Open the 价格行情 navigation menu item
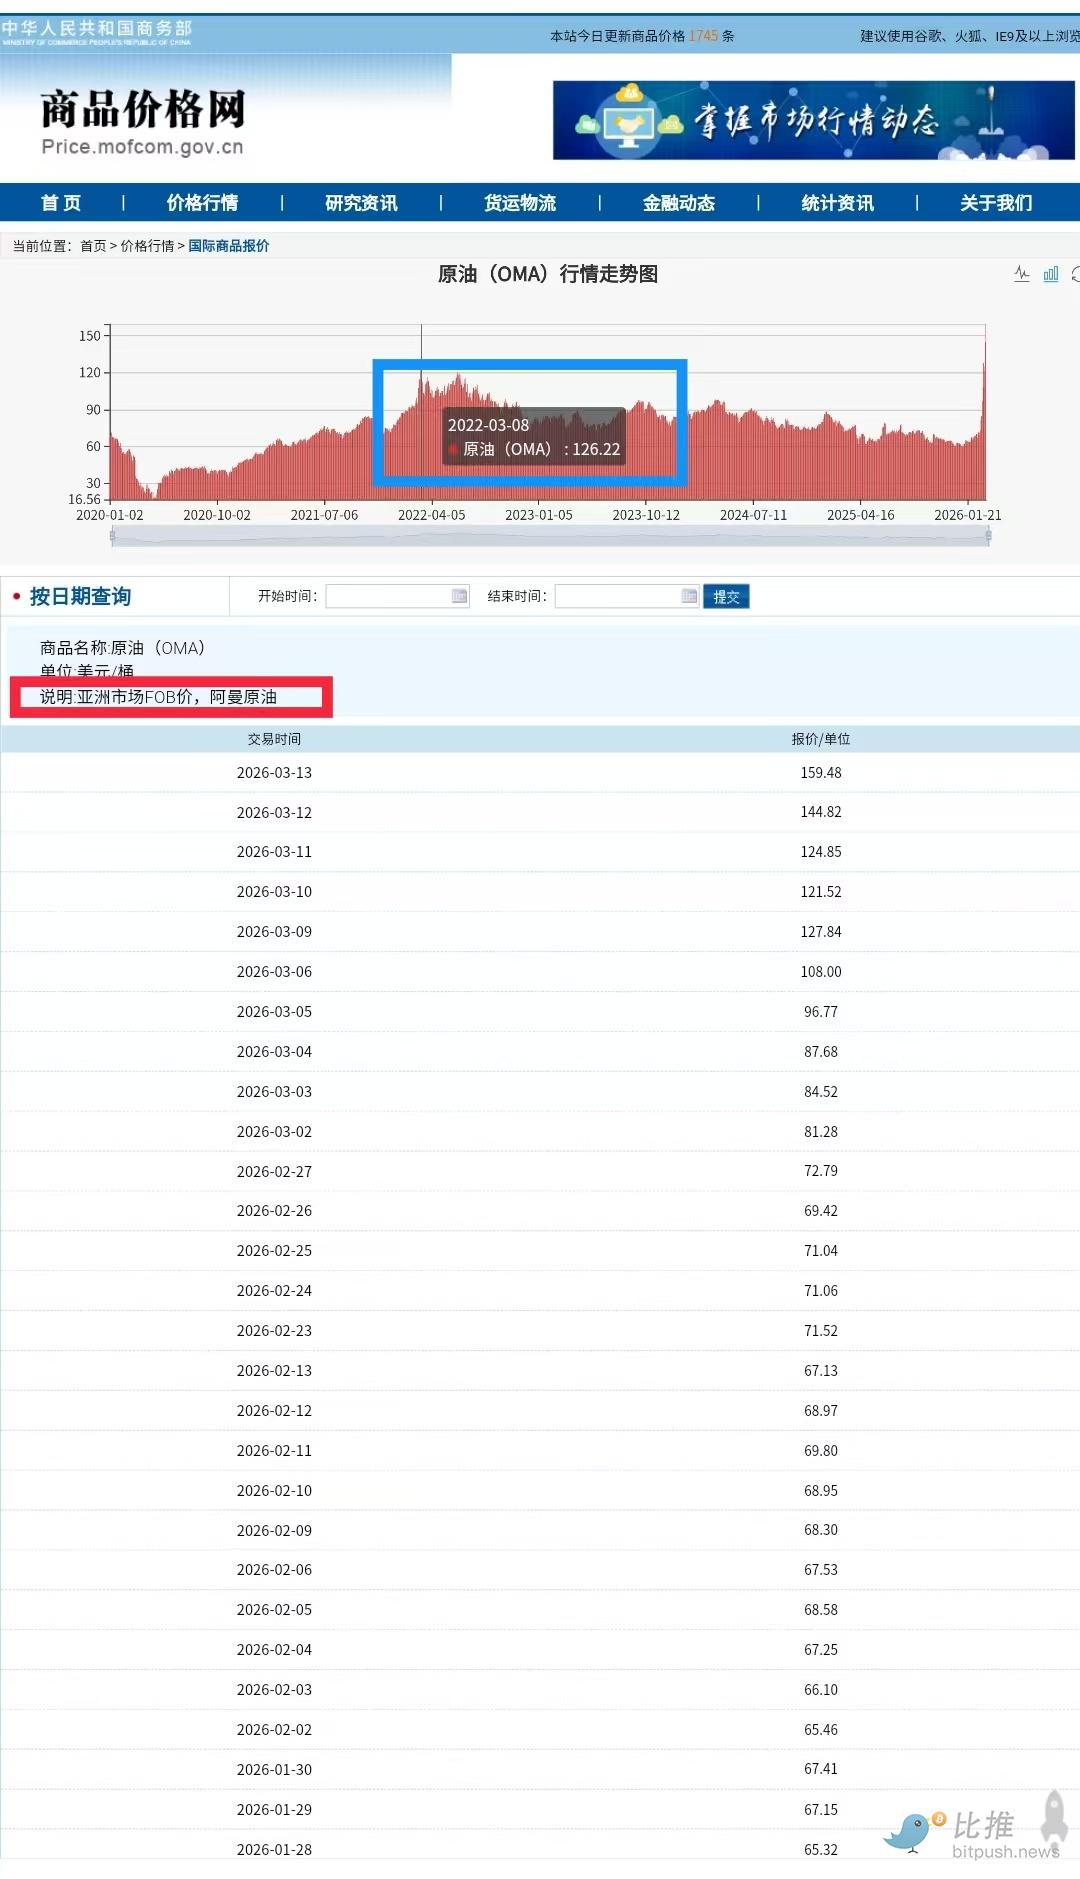This screenshot has height=1879, width=1080. pos(202,203)
